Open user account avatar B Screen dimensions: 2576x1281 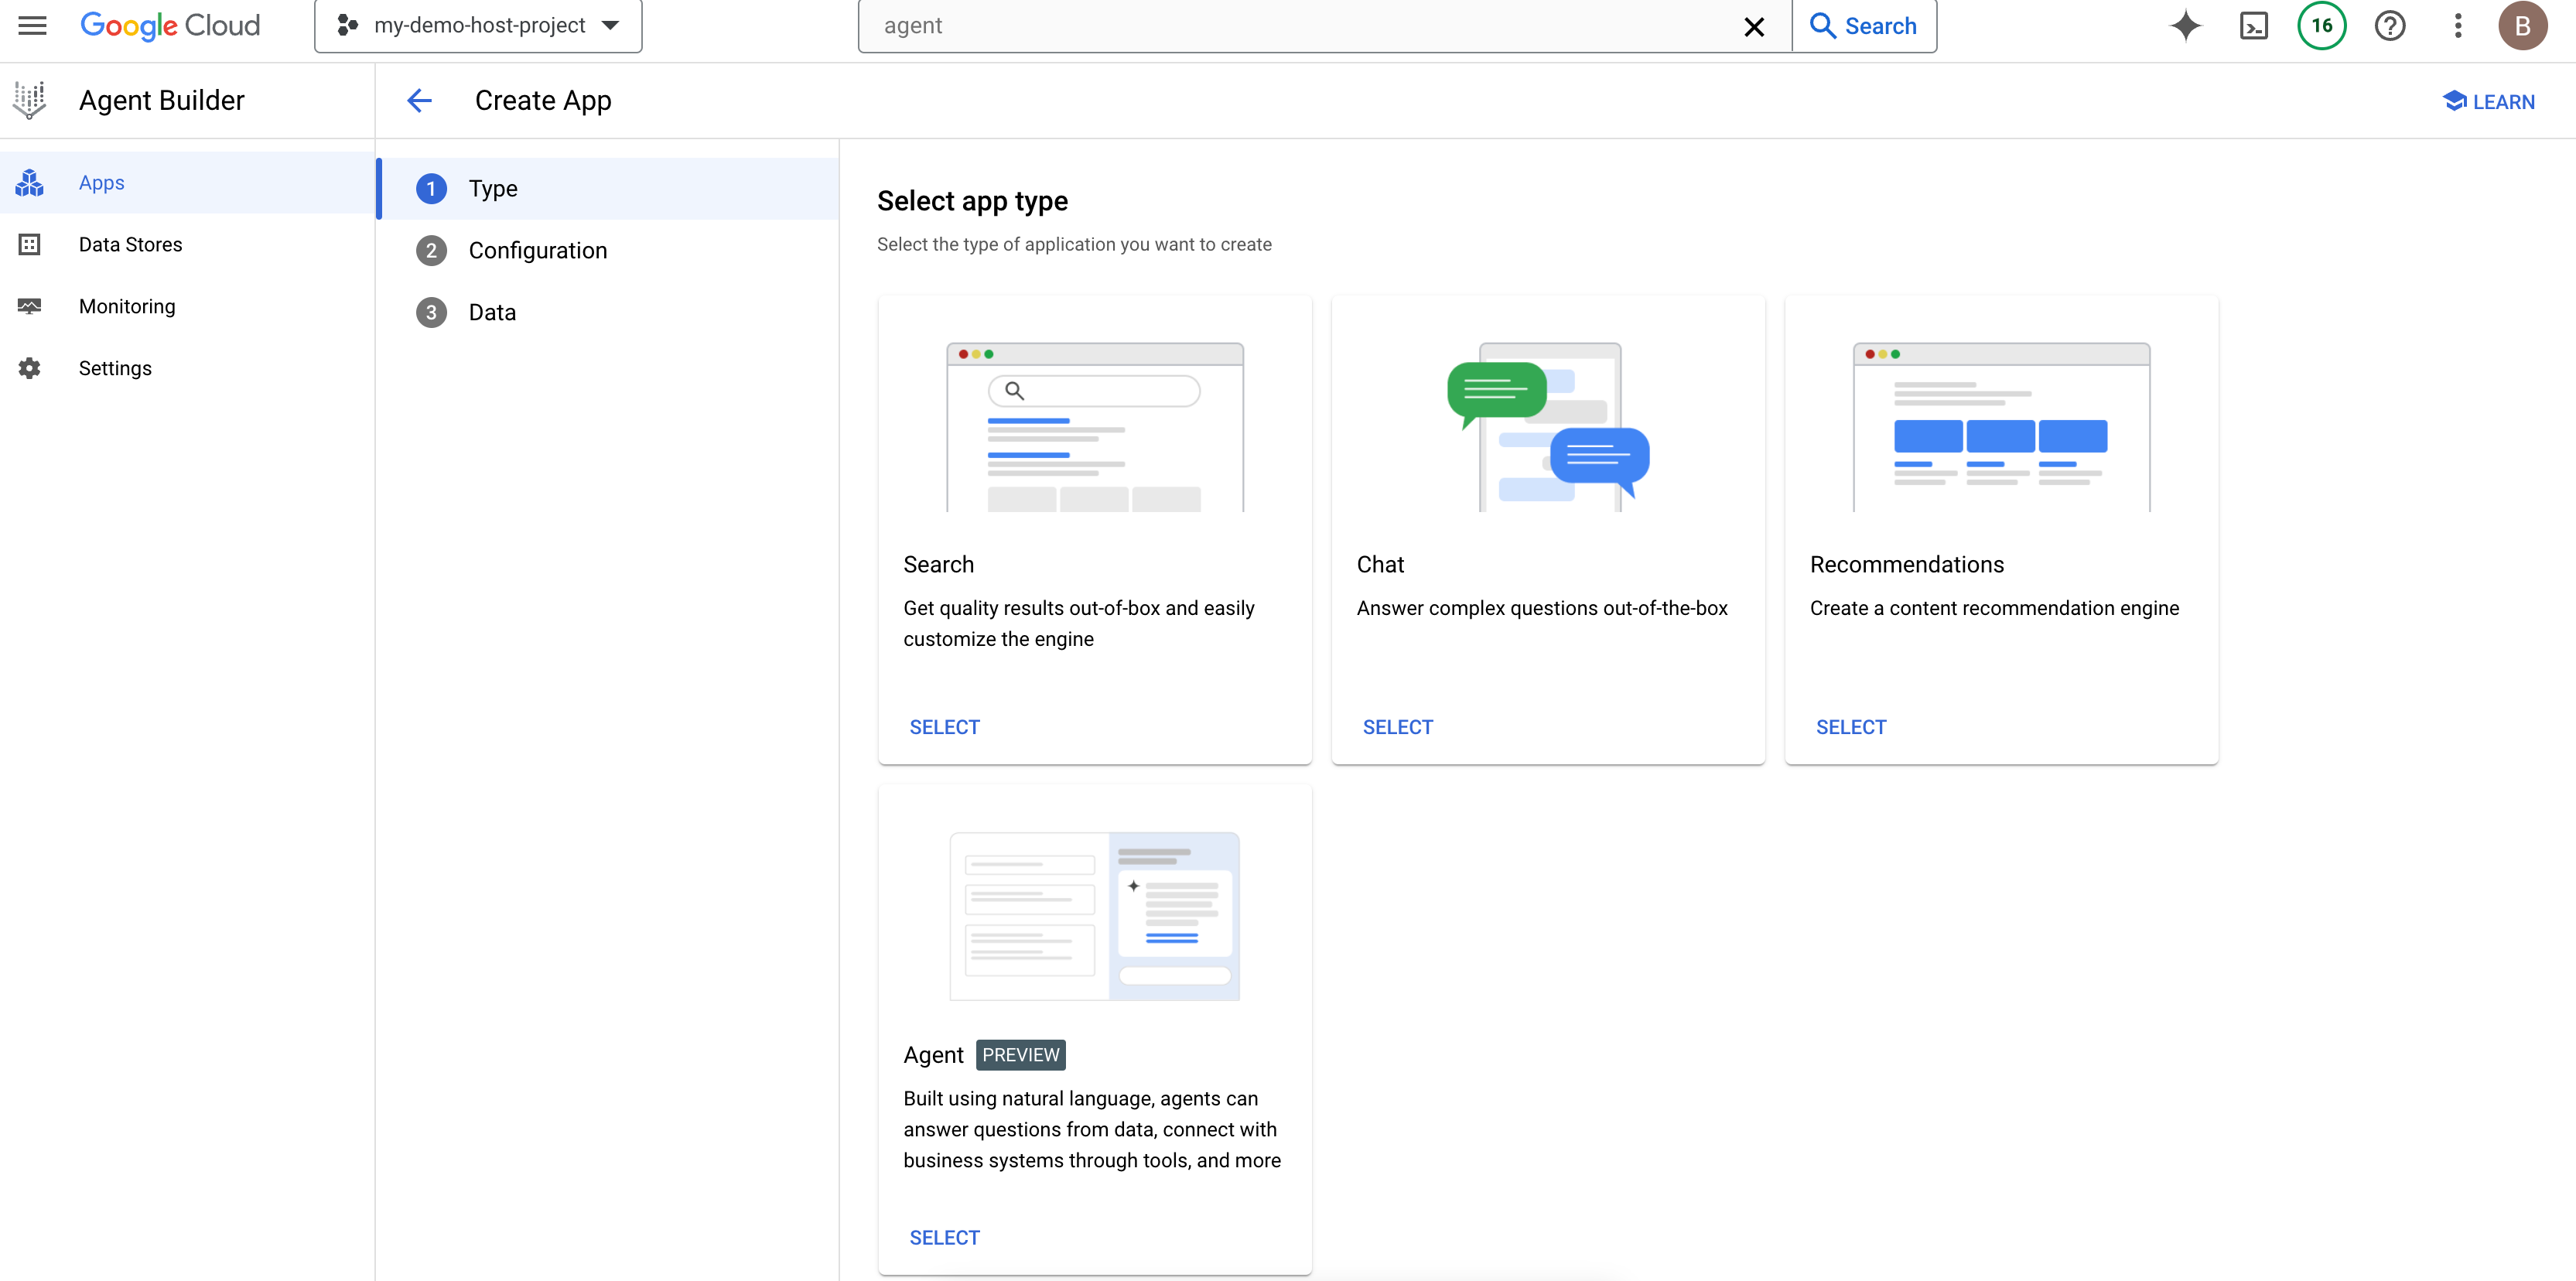tap(2522, 26)
